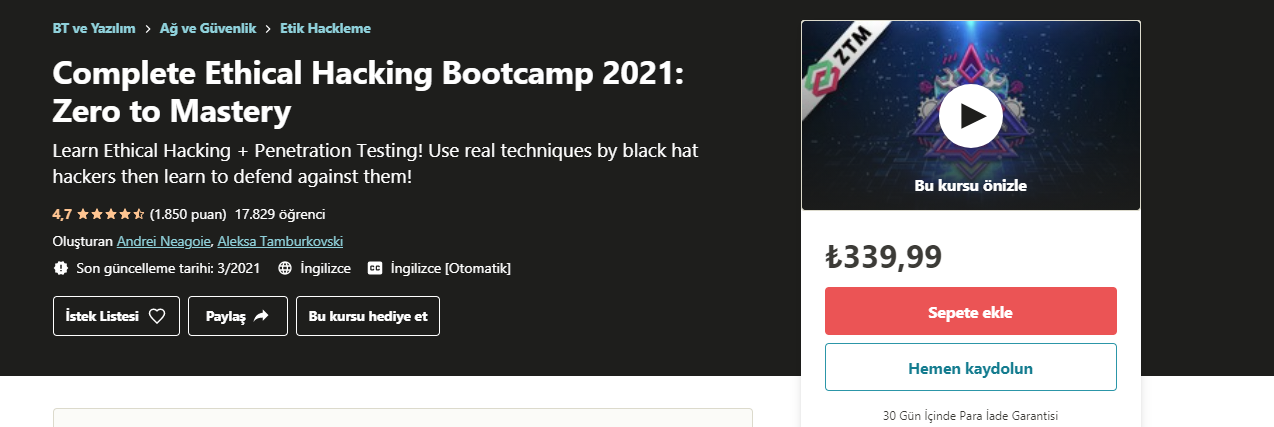
Task: Open the BT ve Yazılım breadcrumb
Action: (93, 29)
